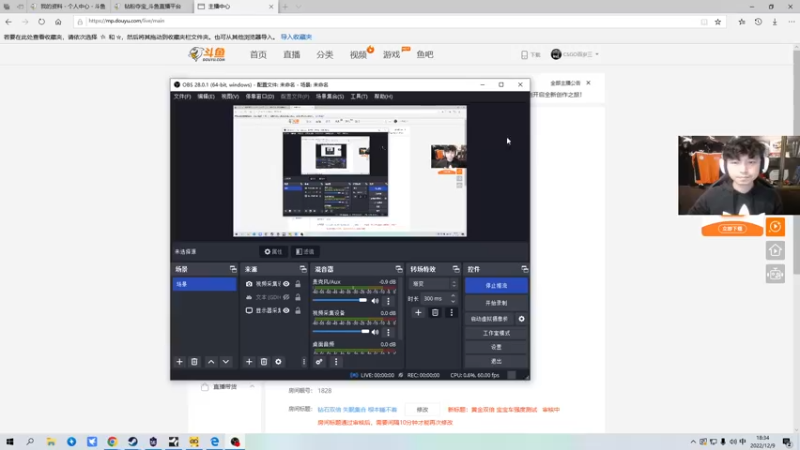Open 工具(T) menu in OBS
This screenshot has width=800, height=450.
tap(359, 96)
